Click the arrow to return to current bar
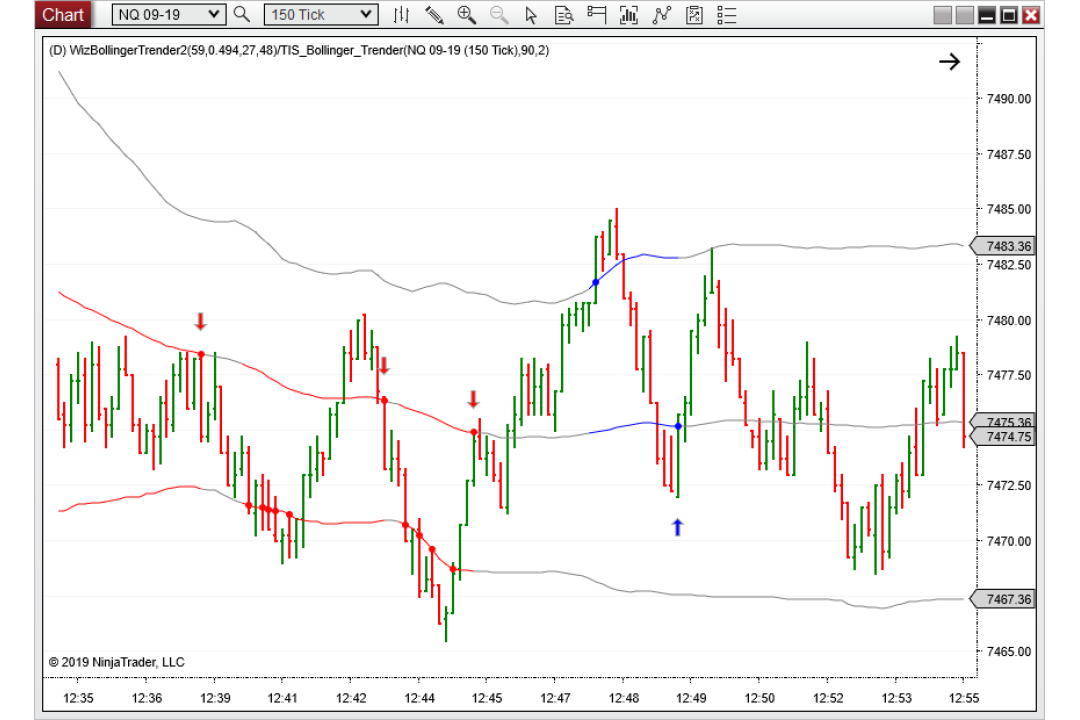This screenshot has height=720, width=1080. click(x=950, y=62)
